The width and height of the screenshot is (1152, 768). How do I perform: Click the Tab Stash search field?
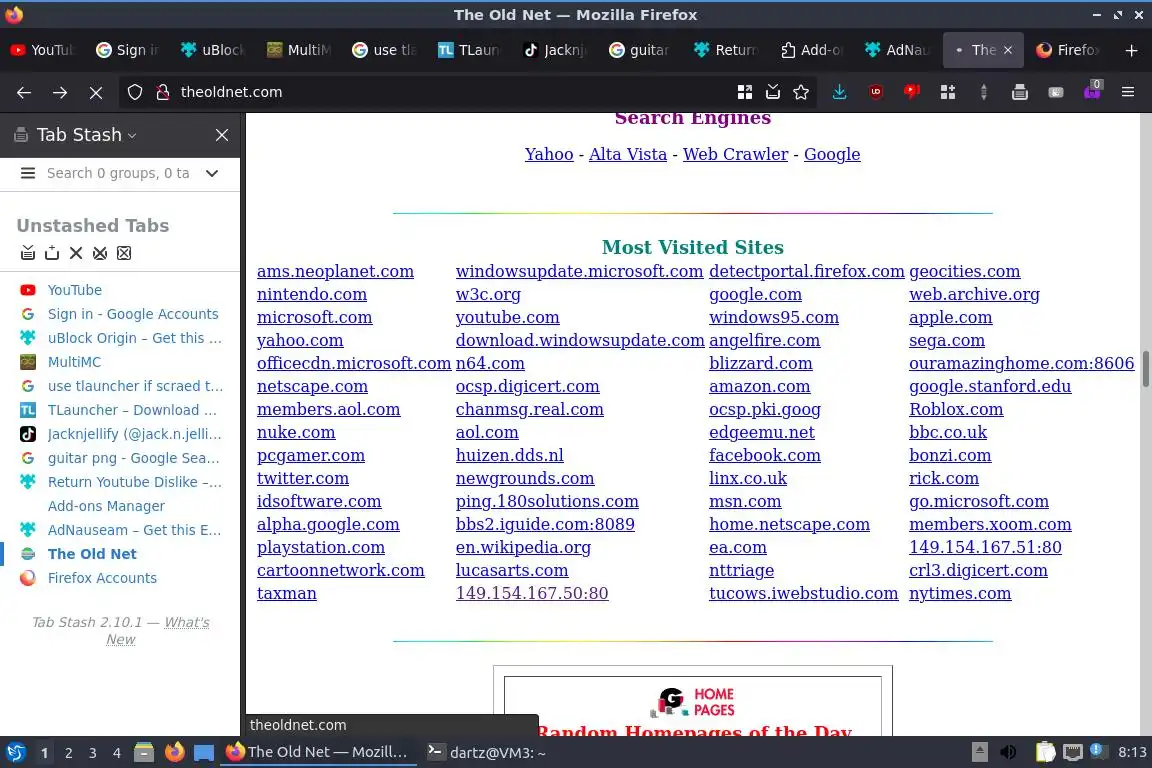[119, 173]
